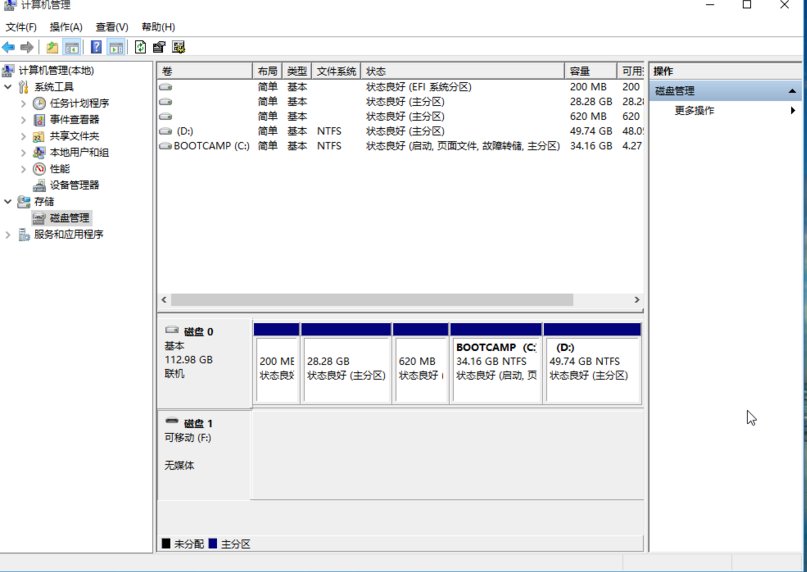Screen dimensions: 807x572
Task: Select 本地用户和组 in the tree
Action: (79, 153)
